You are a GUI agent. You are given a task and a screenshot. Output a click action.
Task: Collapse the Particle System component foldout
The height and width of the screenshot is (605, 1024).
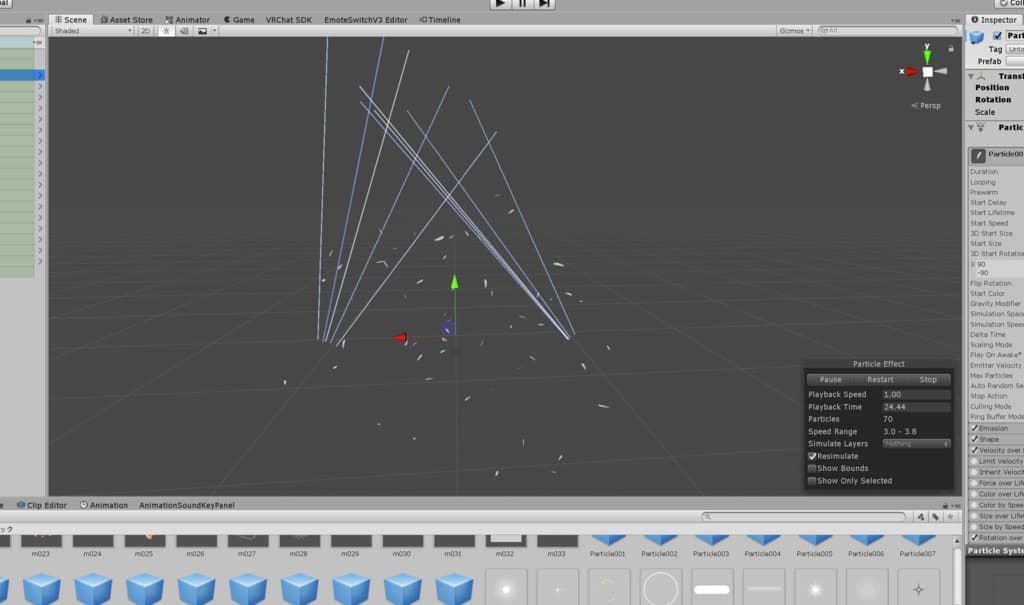point(971,127)
